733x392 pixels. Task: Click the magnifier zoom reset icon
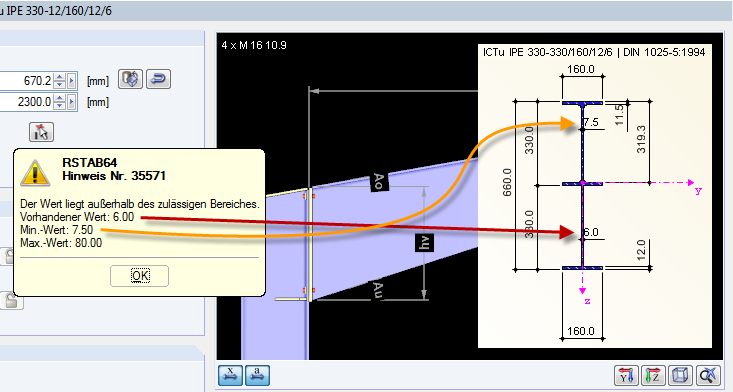tap(708, 375)
